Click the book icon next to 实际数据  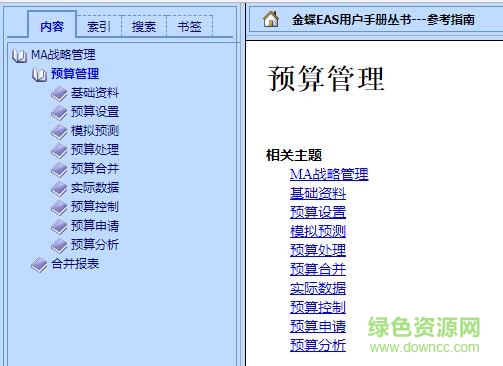coord(59,189)
